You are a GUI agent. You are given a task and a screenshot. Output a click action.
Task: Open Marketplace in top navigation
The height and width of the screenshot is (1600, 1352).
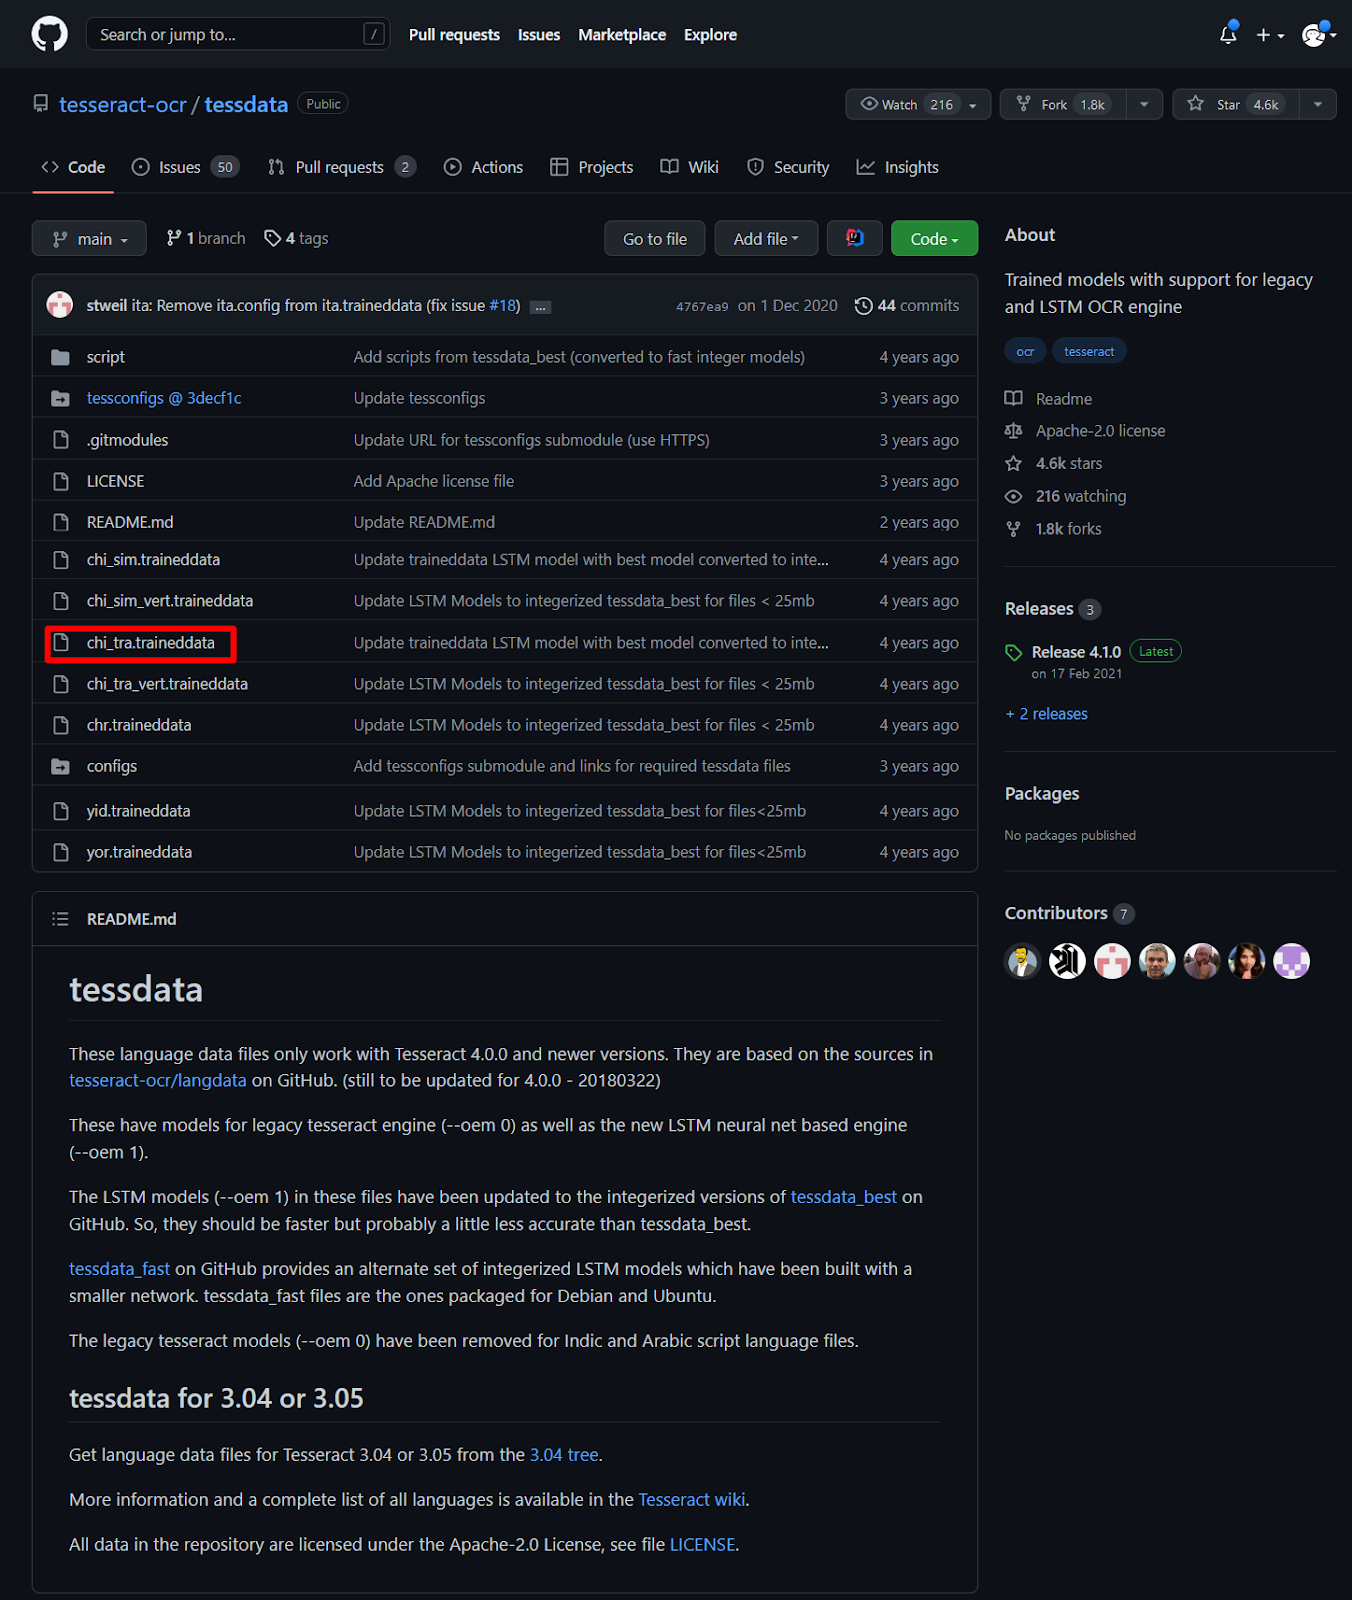click(x=622, y=35)
